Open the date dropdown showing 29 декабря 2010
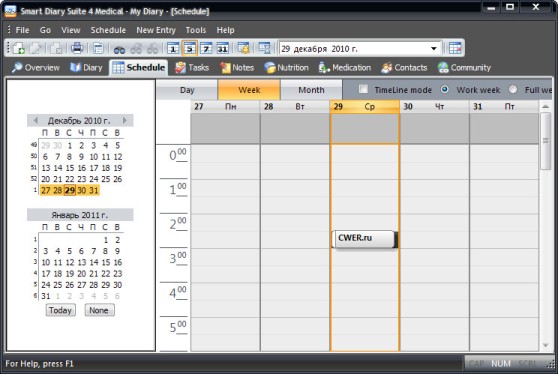This screenshot has width=558, height=374. click(x=434, y=49)
